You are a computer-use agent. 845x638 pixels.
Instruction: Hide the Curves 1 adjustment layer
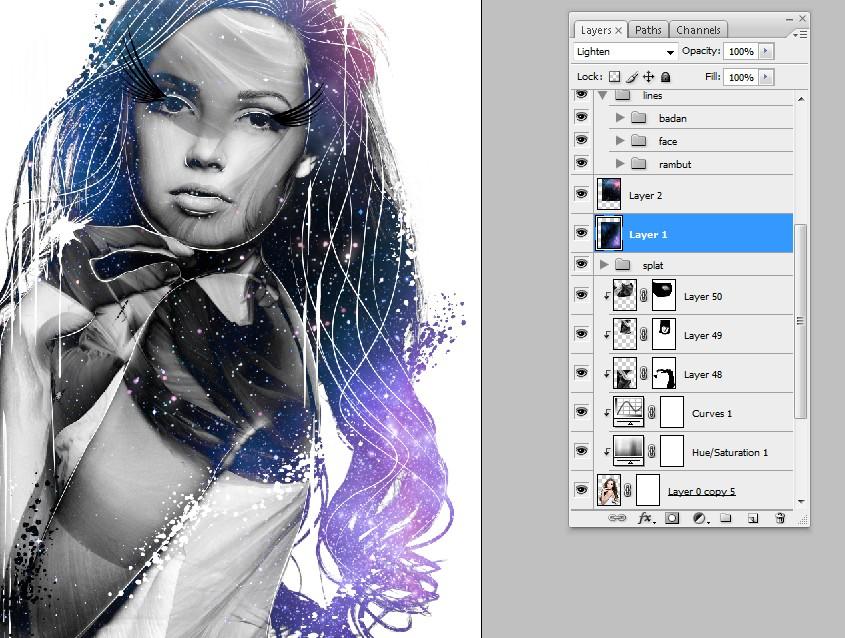tap(581, 412)
